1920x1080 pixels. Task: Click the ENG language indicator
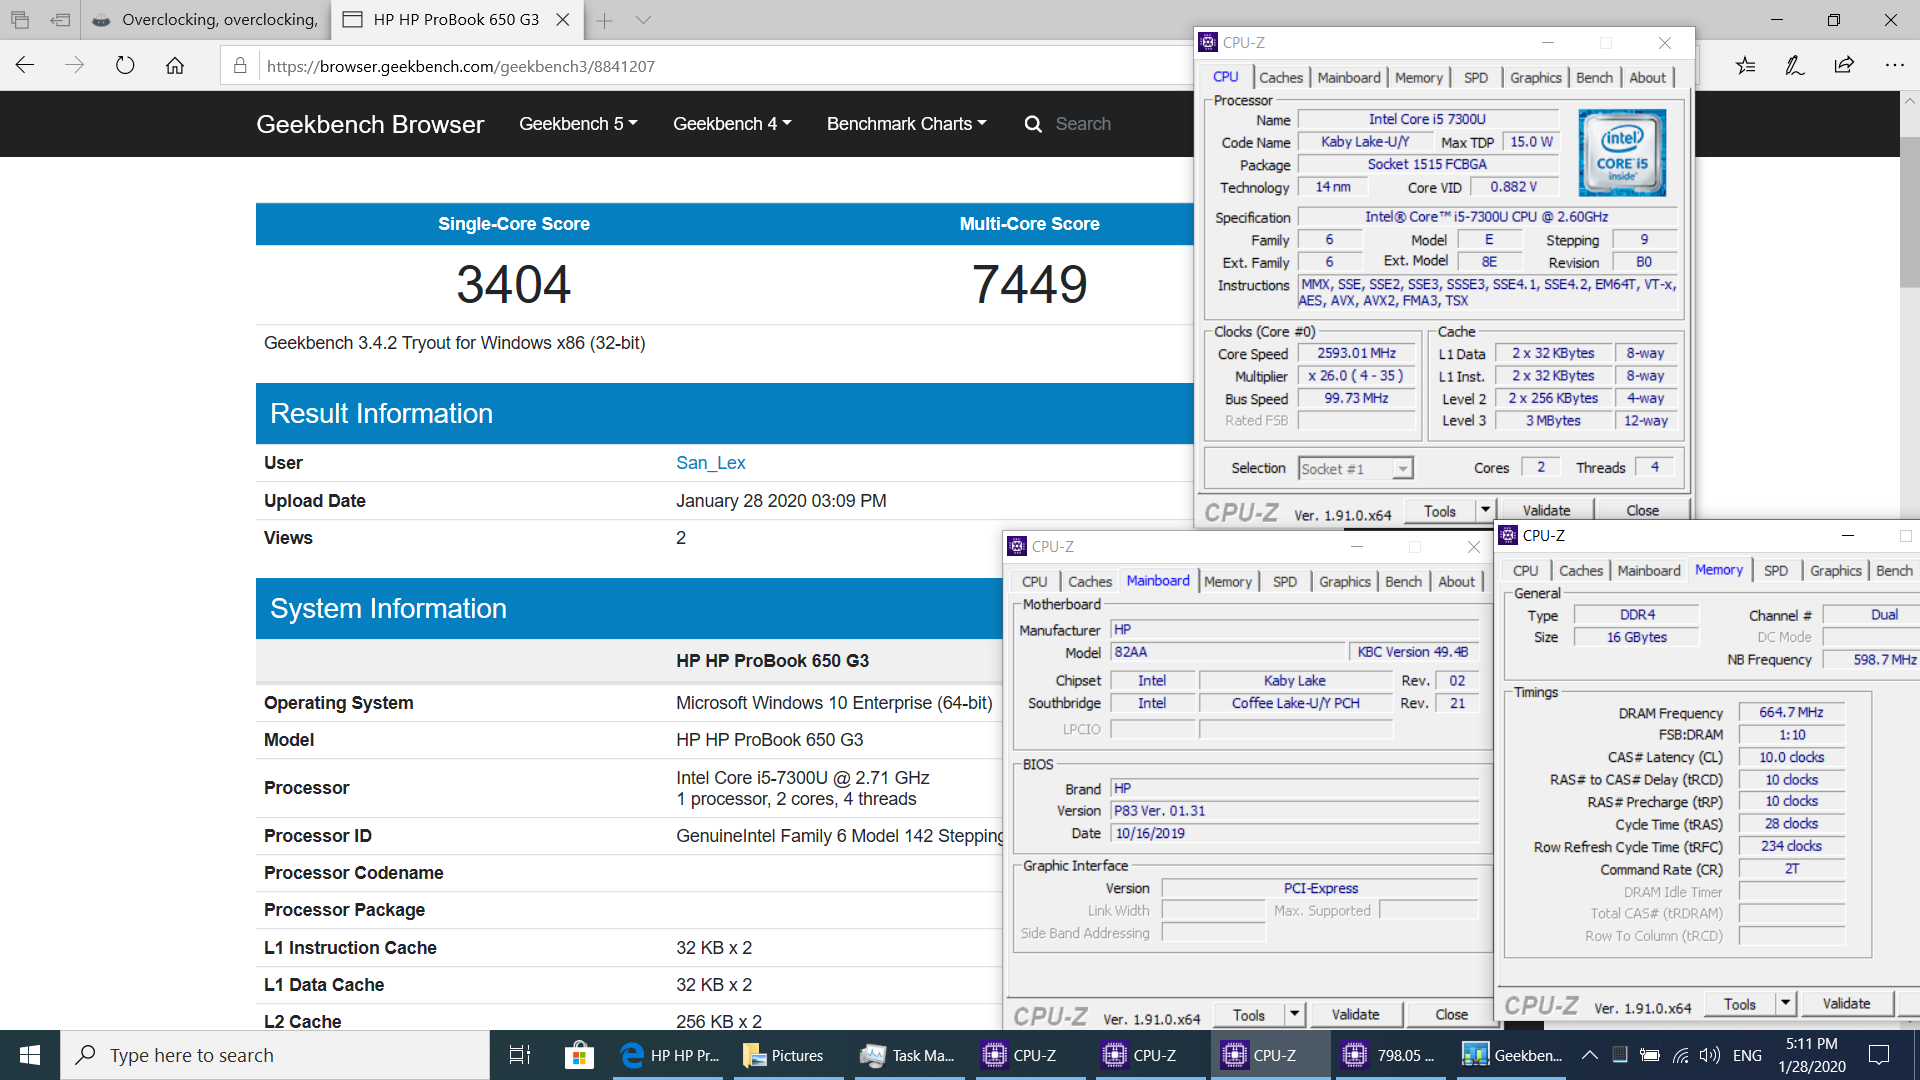coord(1747,1055)
